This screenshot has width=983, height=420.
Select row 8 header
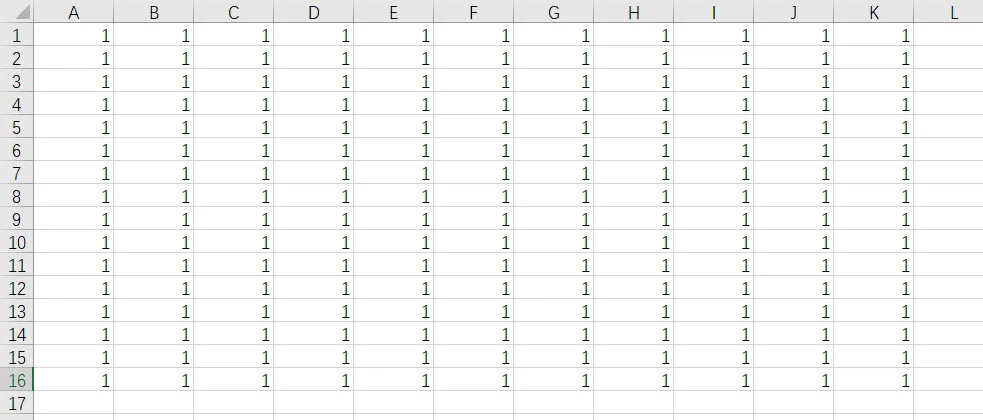(x=16, y=196)
